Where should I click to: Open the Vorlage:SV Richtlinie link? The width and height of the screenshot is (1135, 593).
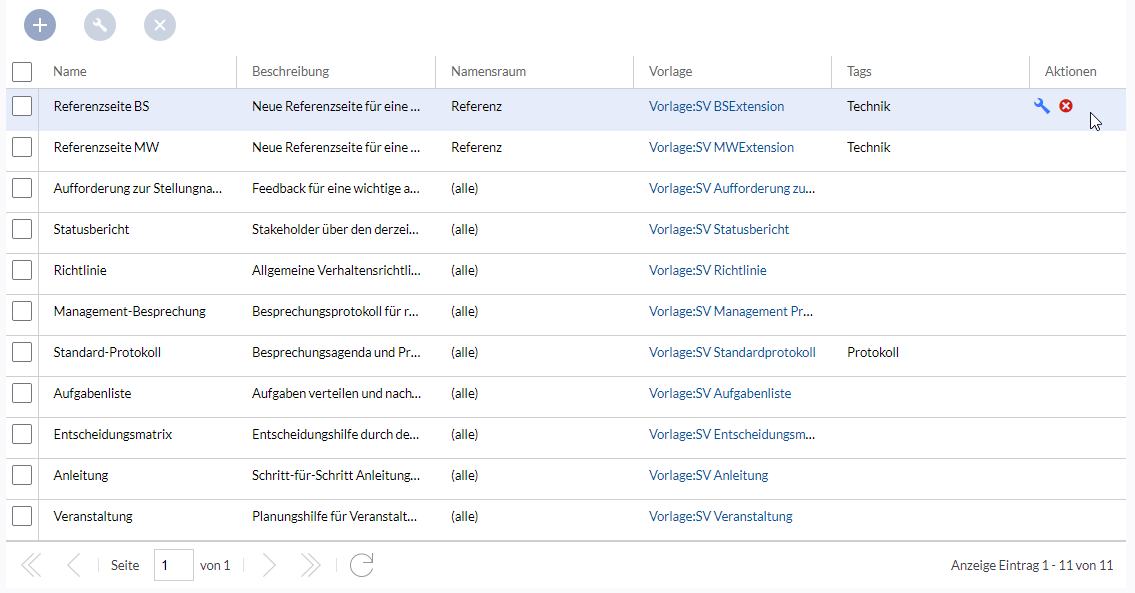point(707,270)
